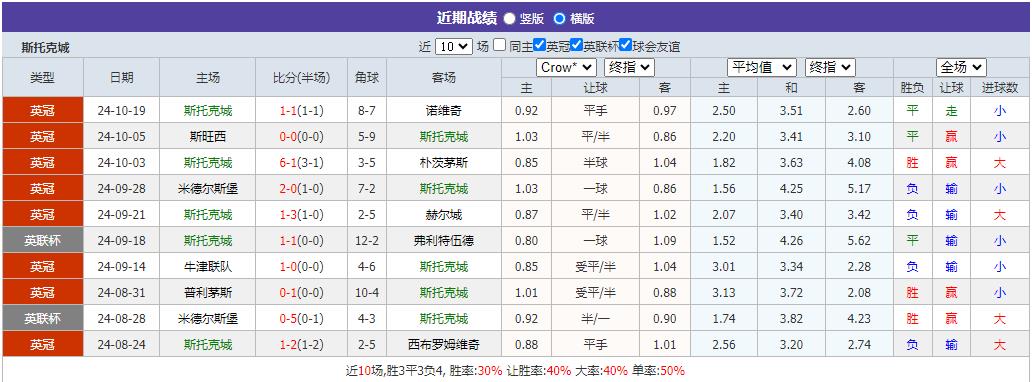Image resolution: width=1032 pixels, height=382 pixels.
Task: Select the 竖版 radio button
Action: 509,18
